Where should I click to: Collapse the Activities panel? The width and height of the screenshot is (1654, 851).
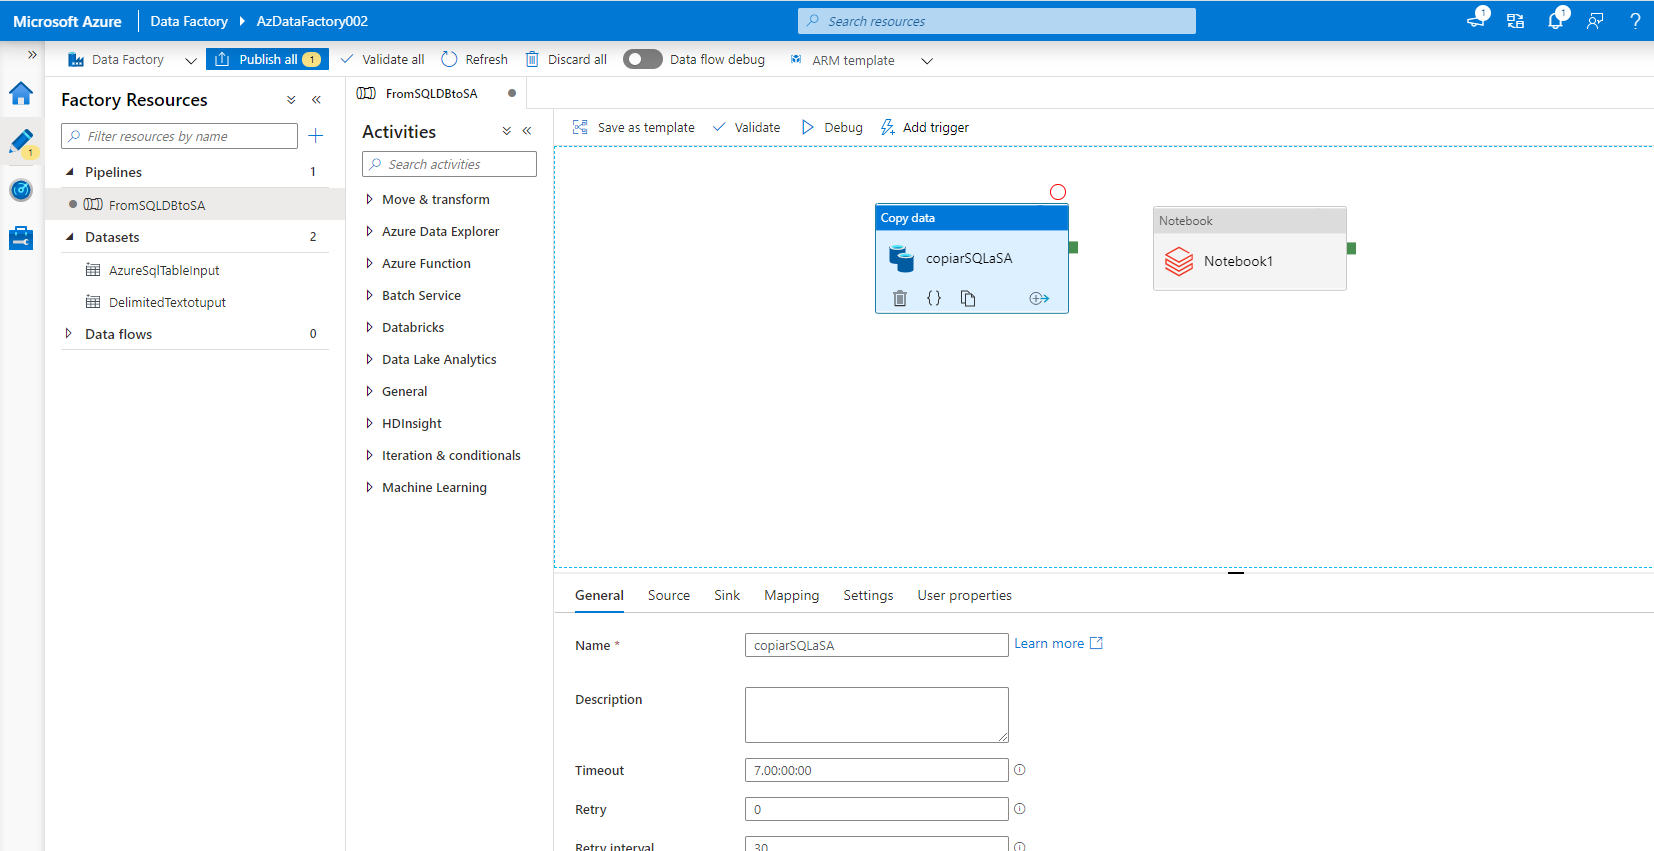(527, 131)
